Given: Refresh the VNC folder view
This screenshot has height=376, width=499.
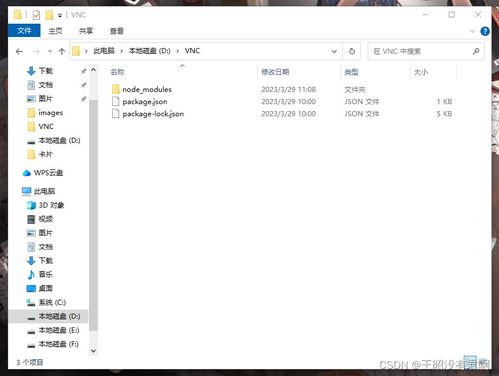Looking at the screenshot, I should (x=352, y=51).
